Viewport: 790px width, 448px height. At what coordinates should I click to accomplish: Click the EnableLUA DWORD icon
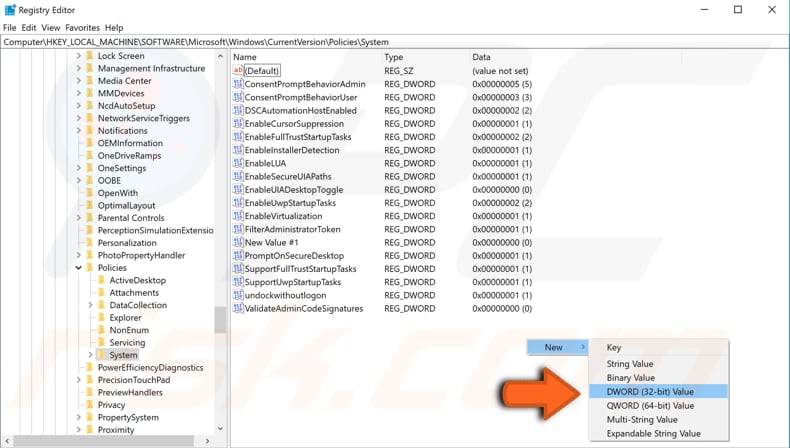coord(238,163)
